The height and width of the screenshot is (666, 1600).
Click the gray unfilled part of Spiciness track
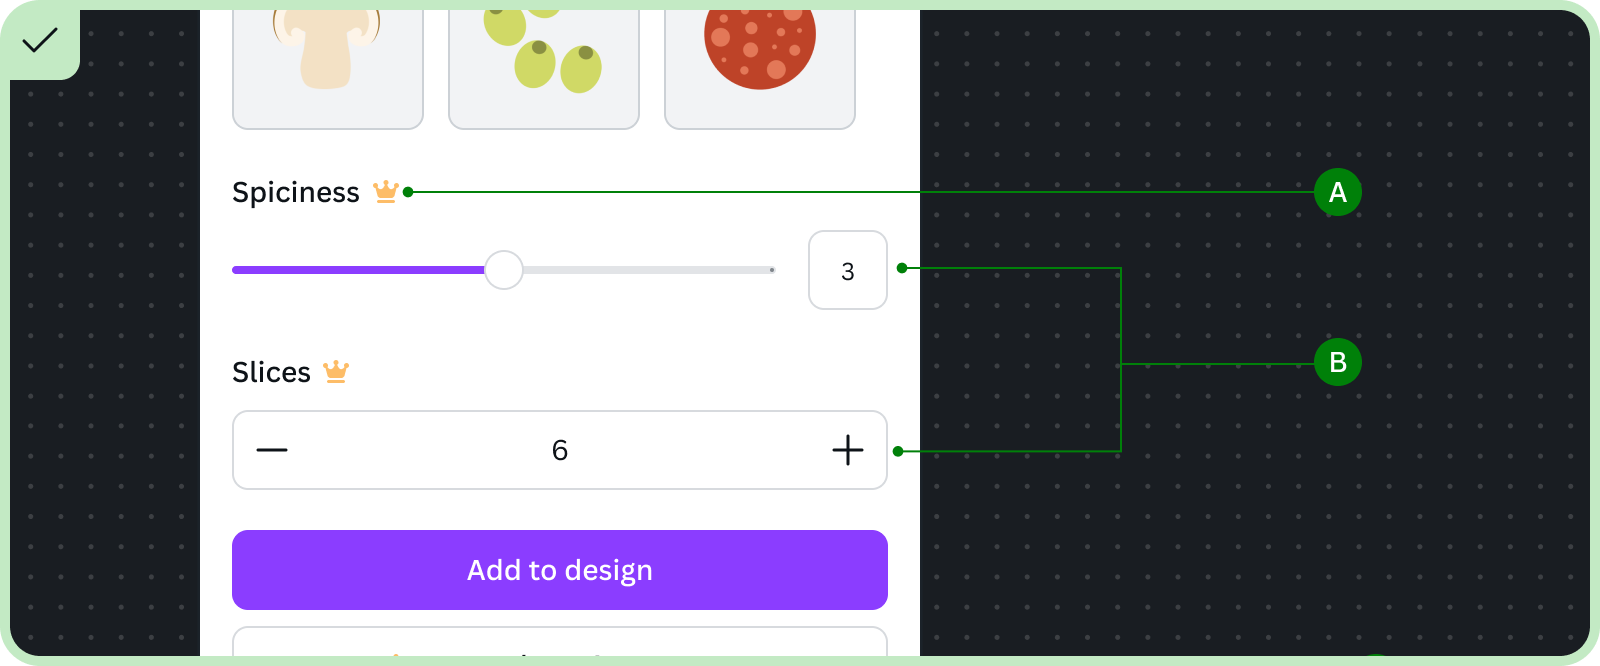648,270
